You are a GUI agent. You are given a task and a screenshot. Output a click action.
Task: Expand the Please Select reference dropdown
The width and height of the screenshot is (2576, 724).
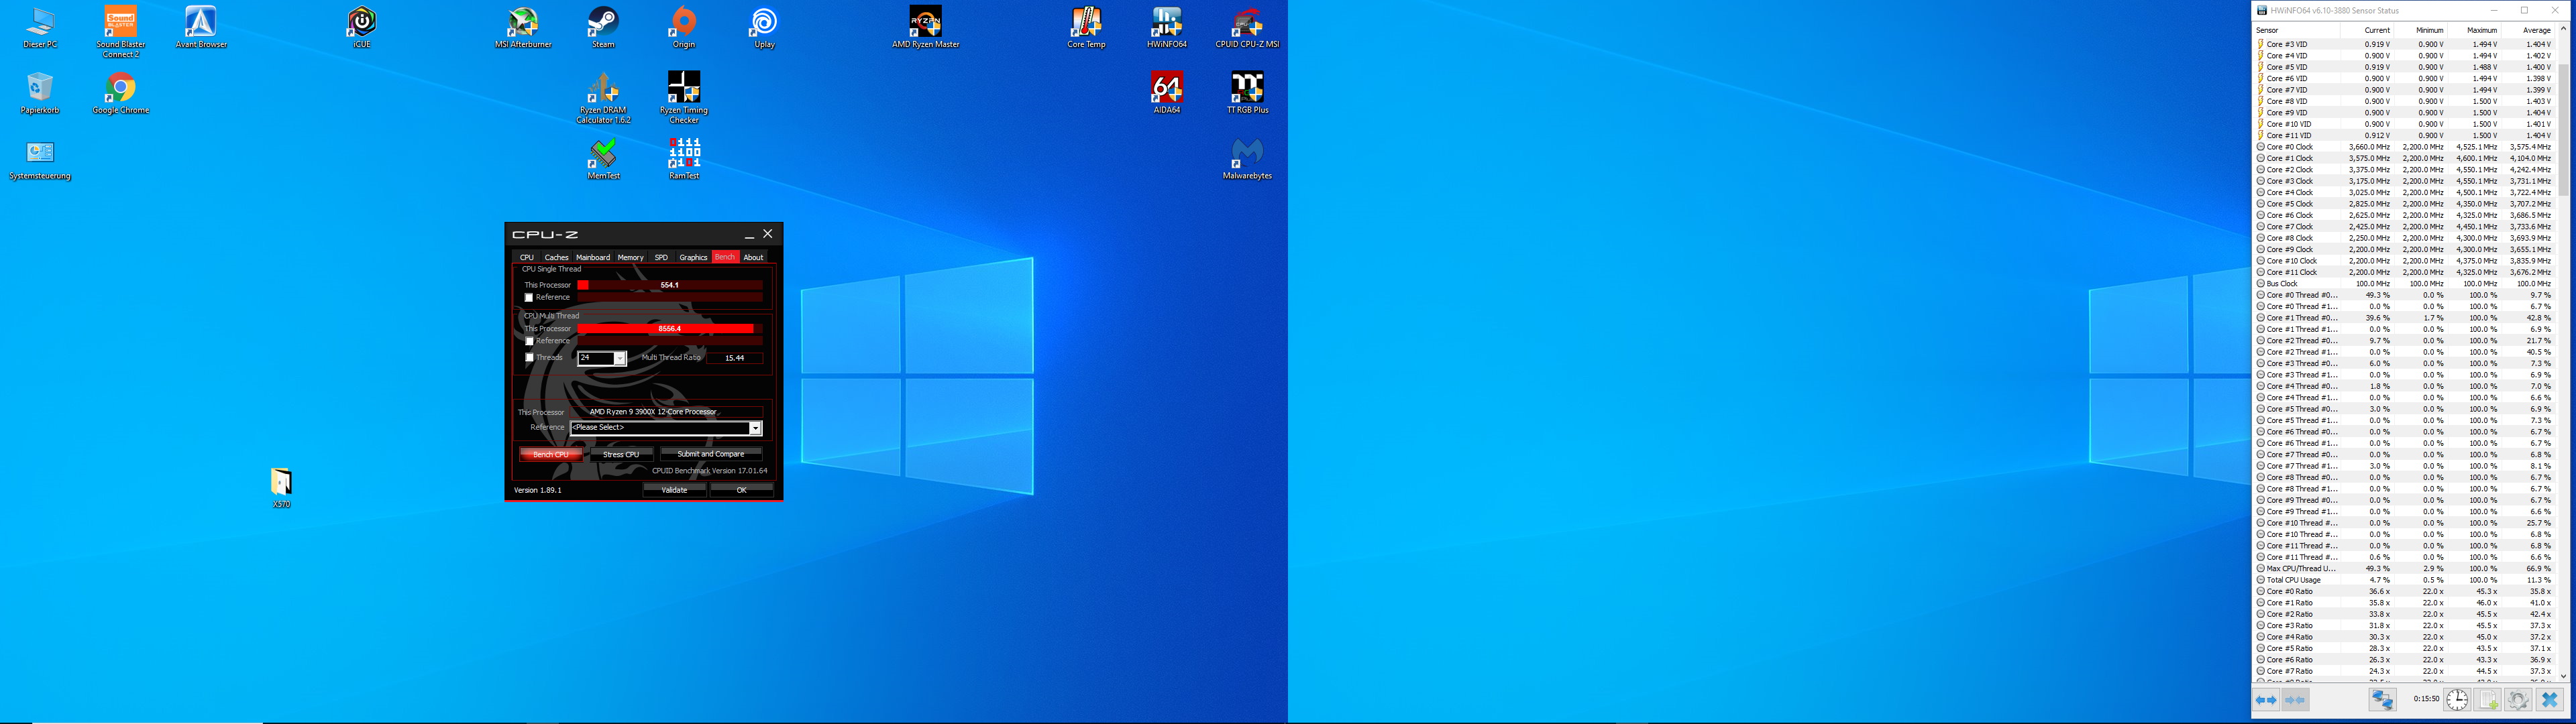(755, 428)
